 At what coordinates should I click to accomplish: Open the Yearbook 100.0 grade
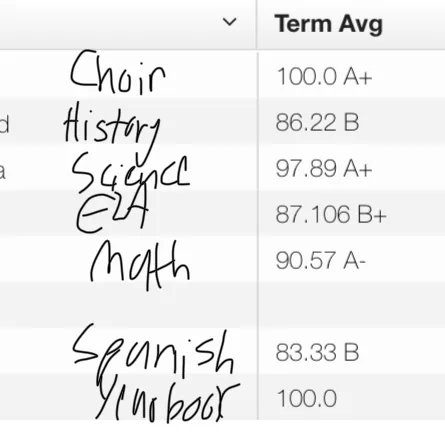coord(307,398)
